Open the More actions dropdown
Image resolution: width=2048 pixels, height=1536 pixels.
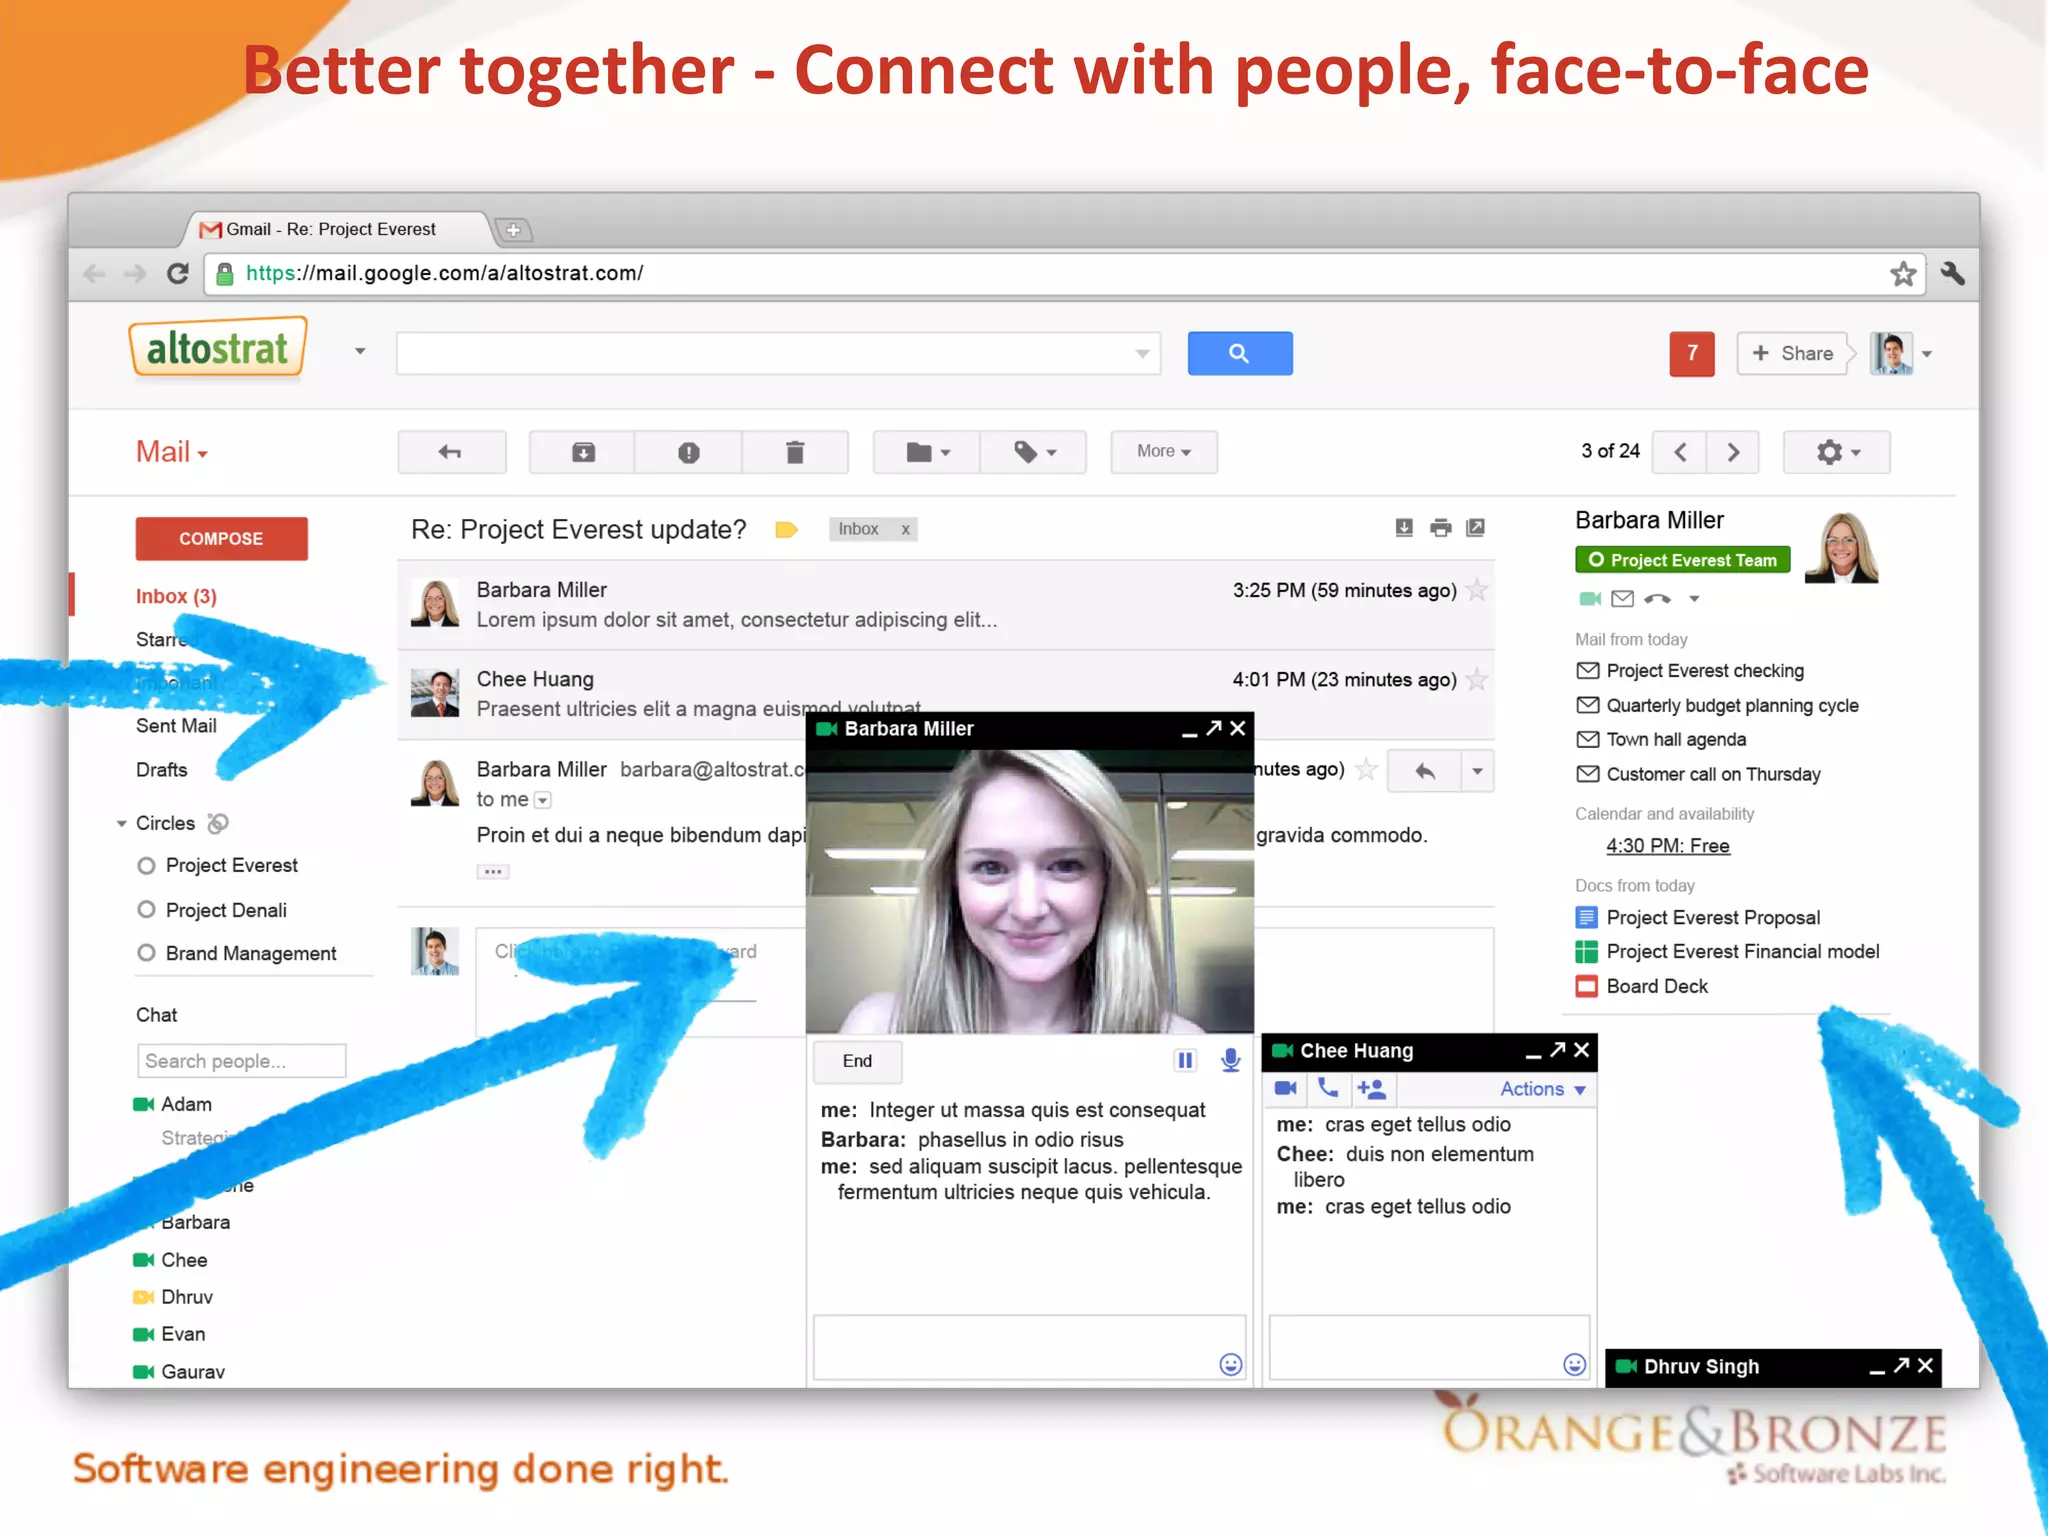[1164, 452]
